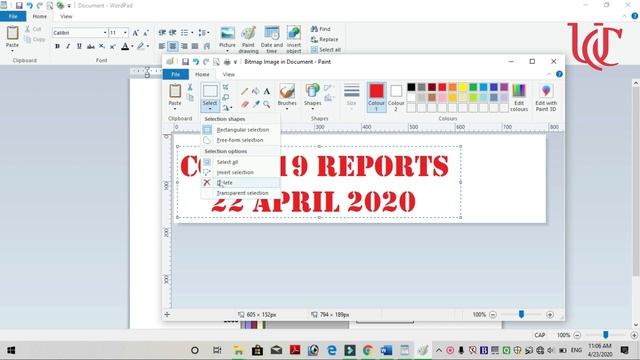Click the Copy icon in Paint clipboard group

[x=190, y=97]
